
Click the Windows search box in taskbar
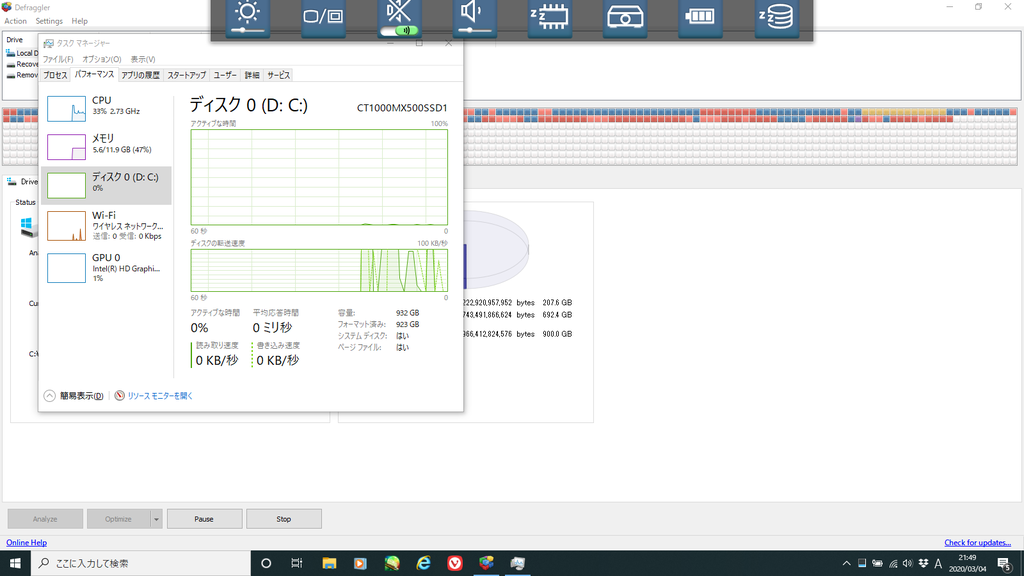(140, 563)
